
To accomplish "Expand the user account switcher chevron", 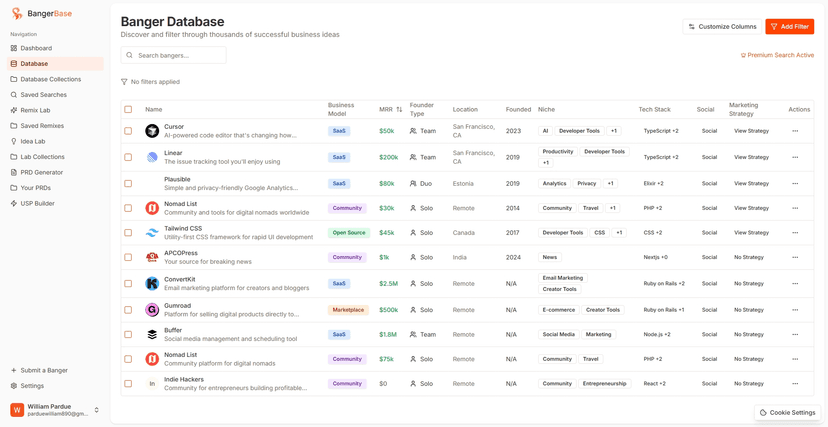I will (97, 410).
